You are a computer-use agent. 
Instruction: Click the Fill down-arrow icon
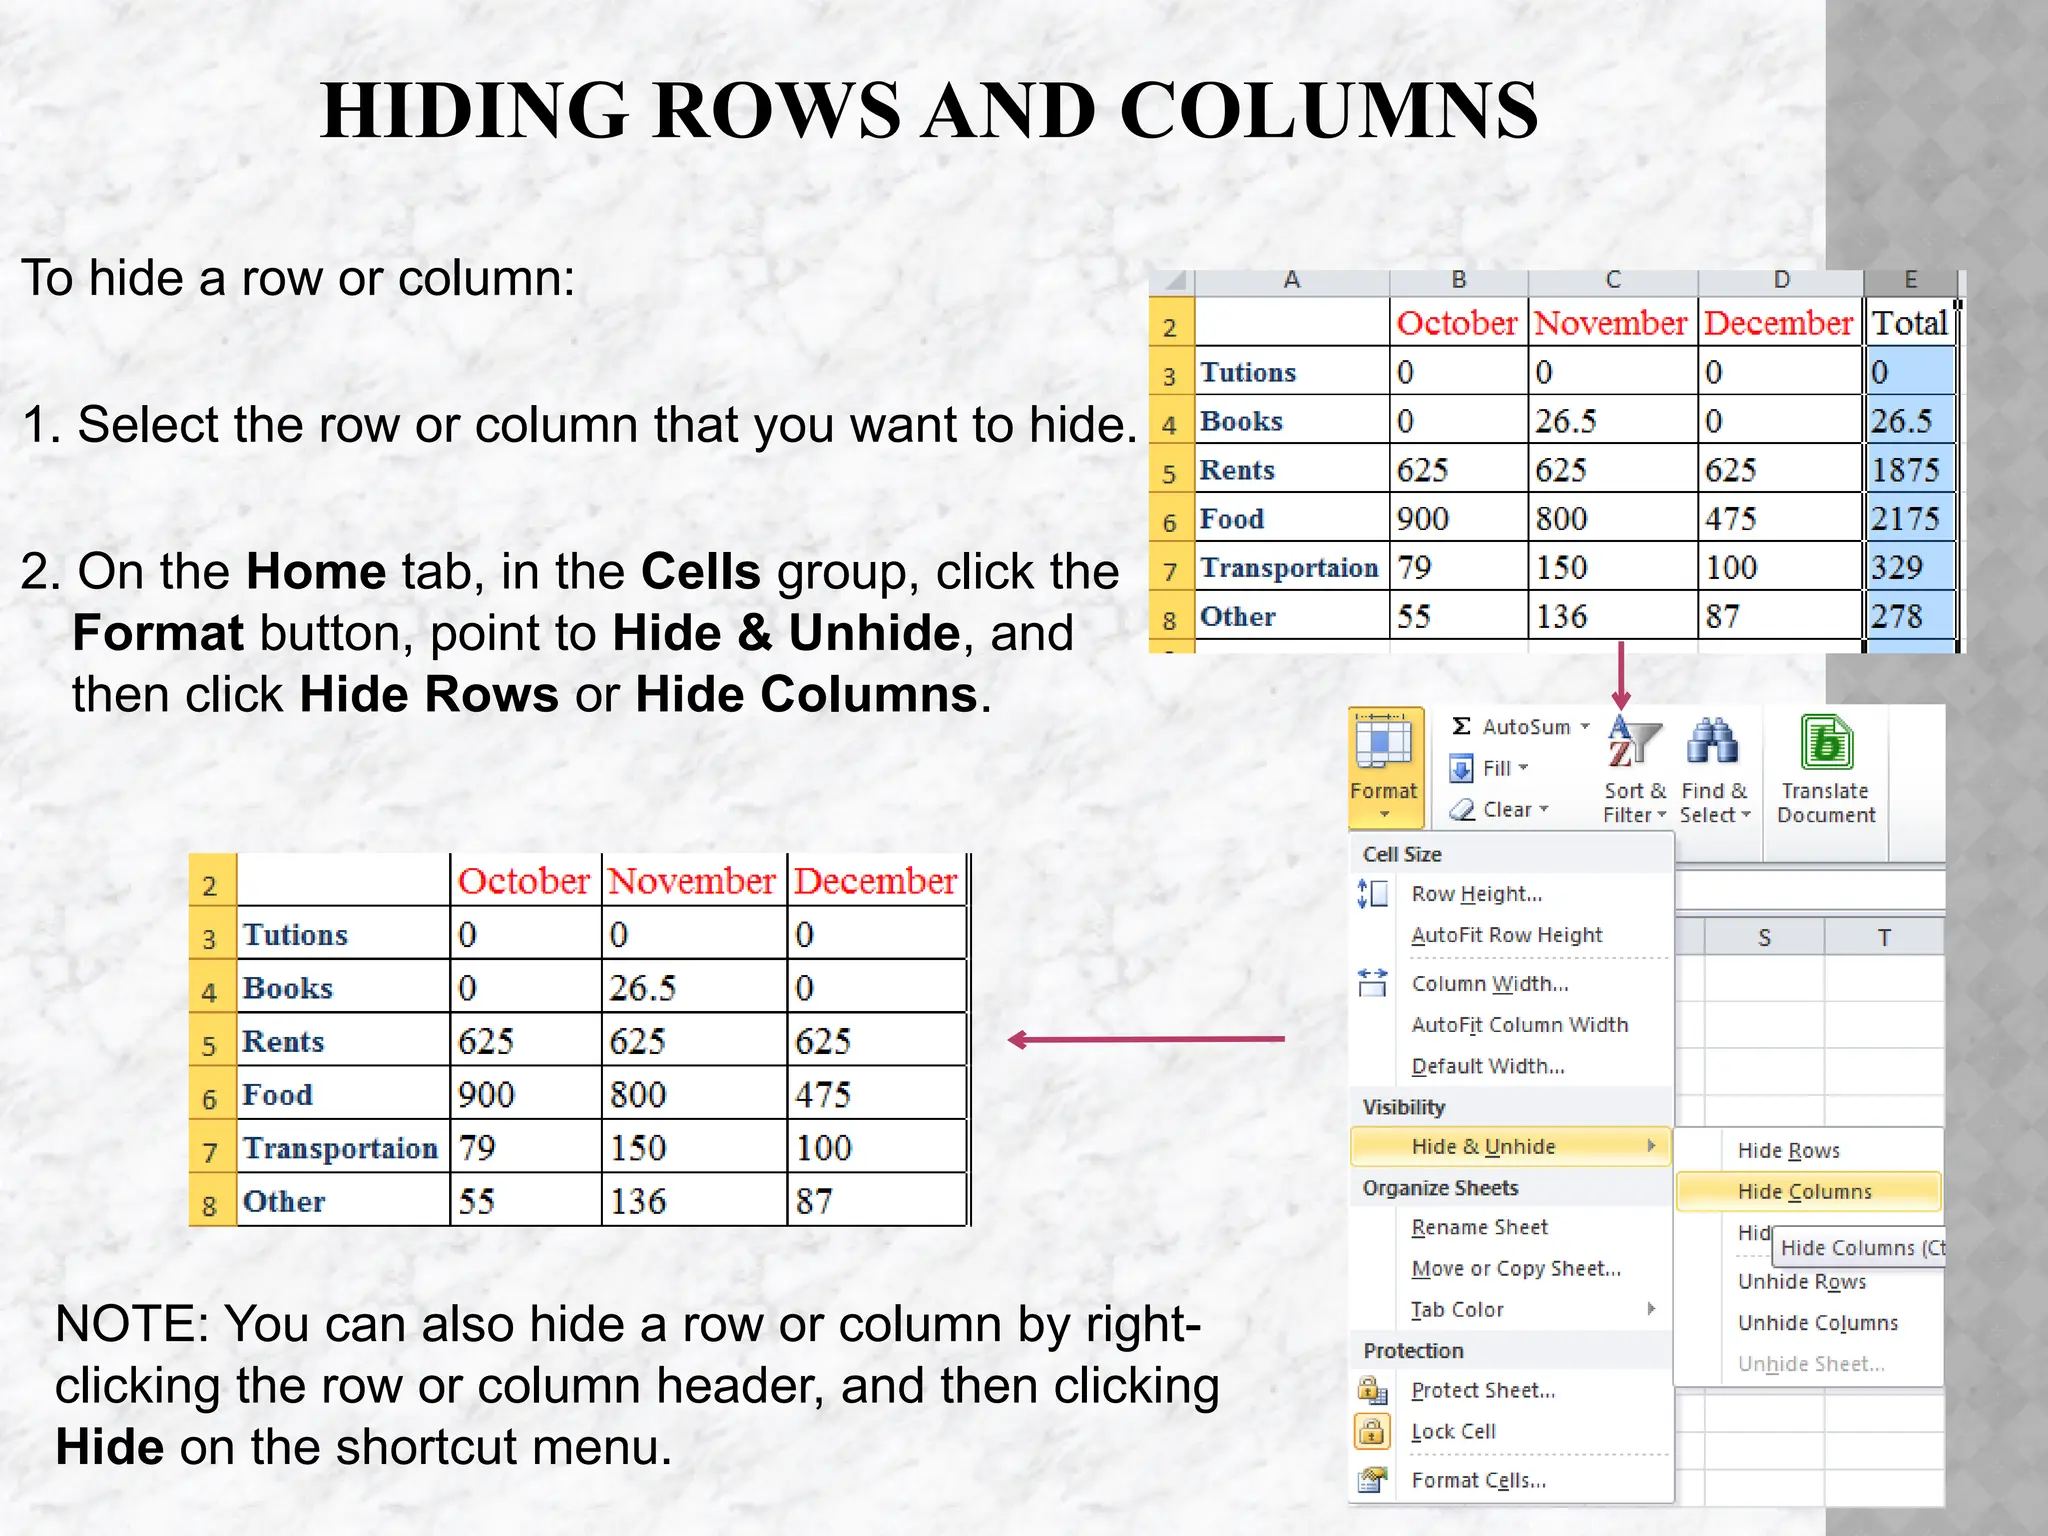point(1461,768)
